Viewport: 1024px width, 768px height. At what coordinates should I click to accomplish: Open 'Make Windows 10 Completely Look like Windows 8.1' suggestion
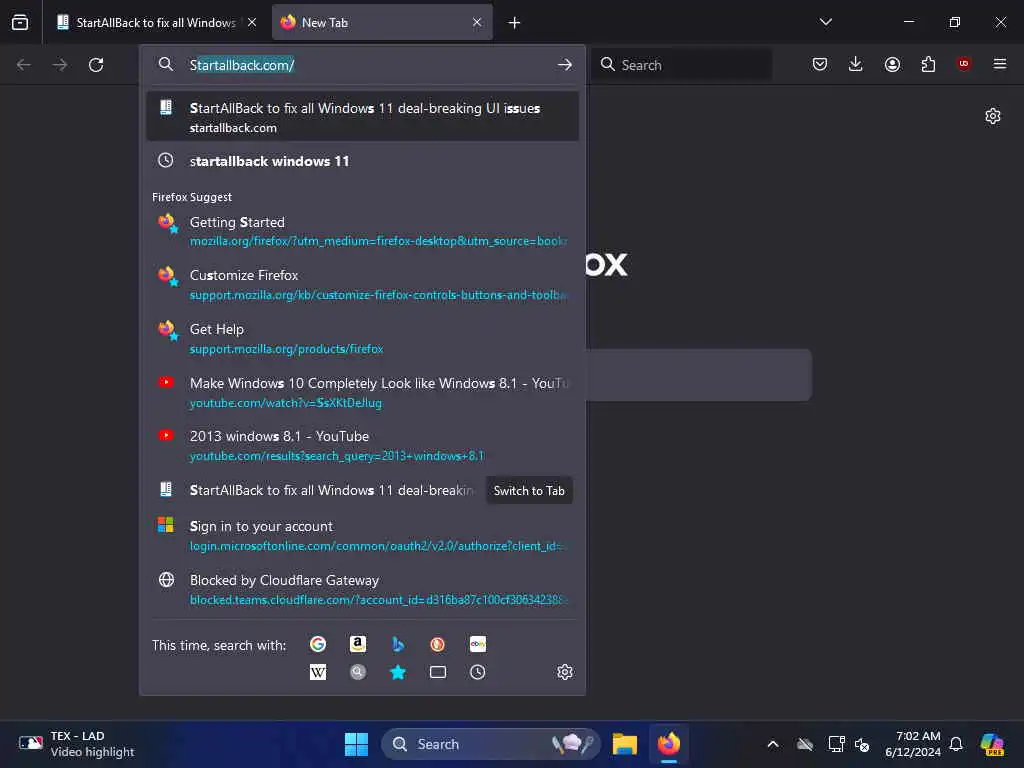362,392
